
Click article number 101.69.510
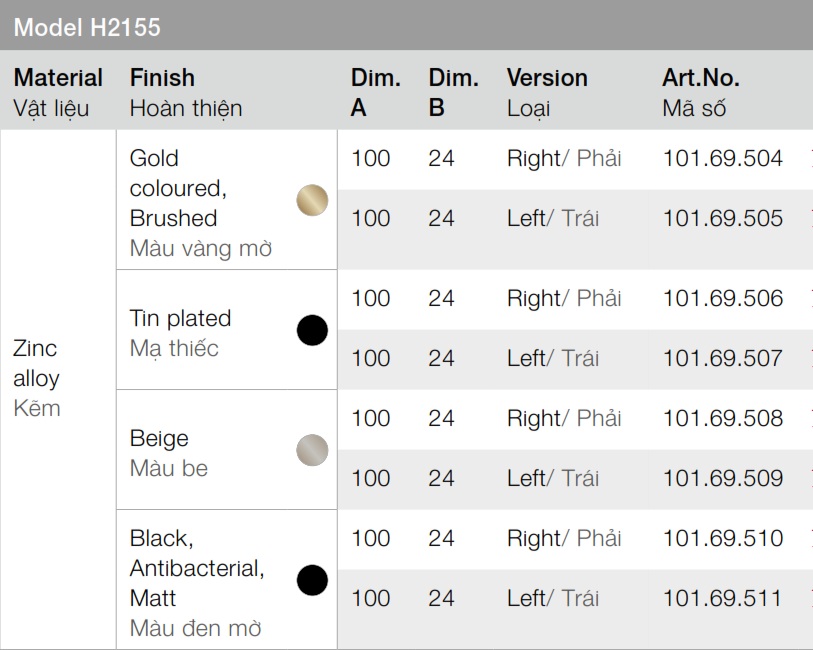722,538
